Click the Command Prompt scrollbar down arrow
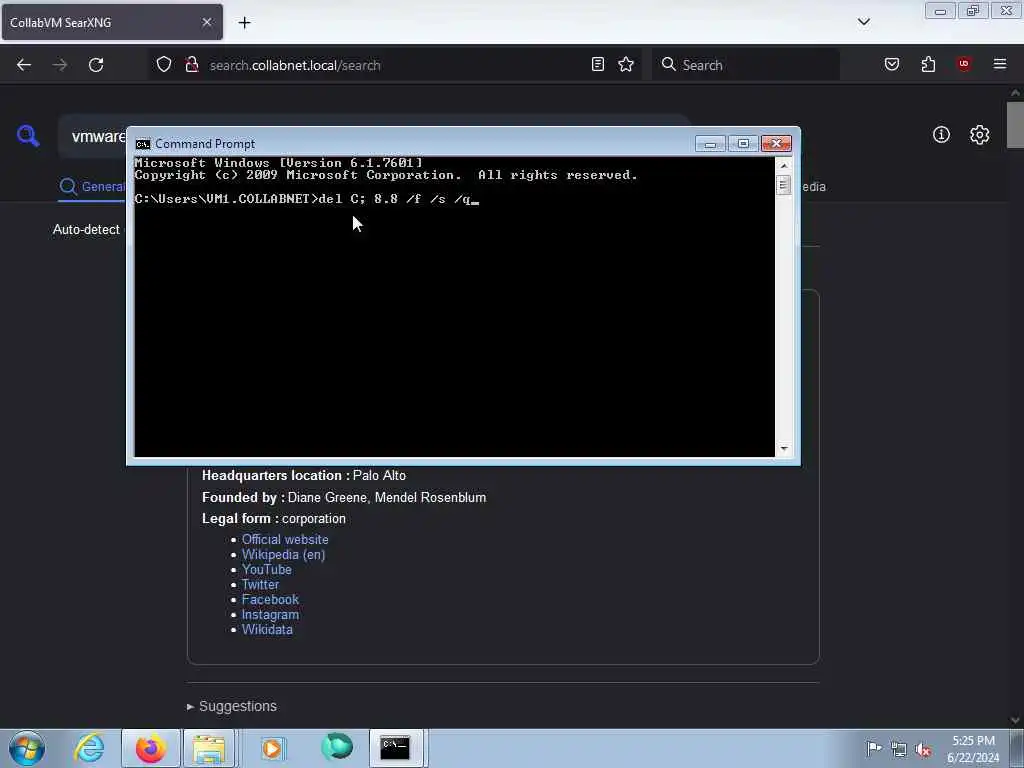The width and height of the screenshot is (1024, 768). point(784,449)
